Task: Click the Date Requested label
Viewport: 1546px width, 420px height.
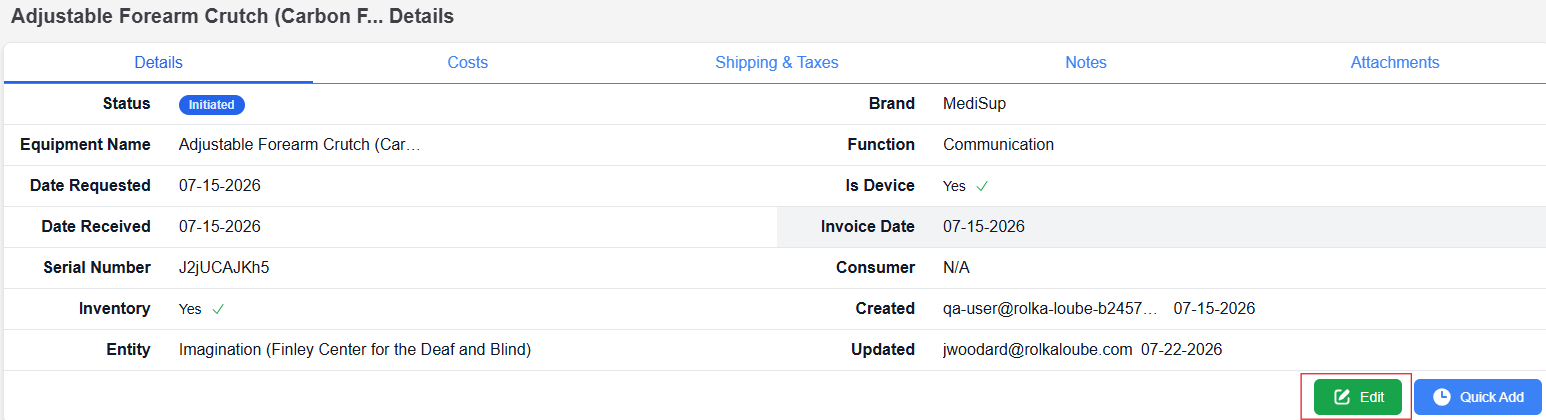Action: coord(90,186)
